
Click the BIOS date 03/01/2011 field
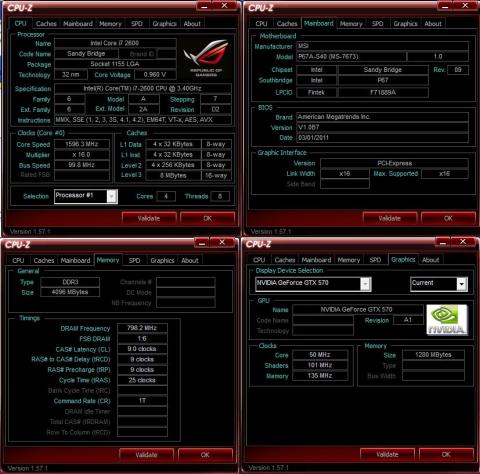click(x=382, y=137)
